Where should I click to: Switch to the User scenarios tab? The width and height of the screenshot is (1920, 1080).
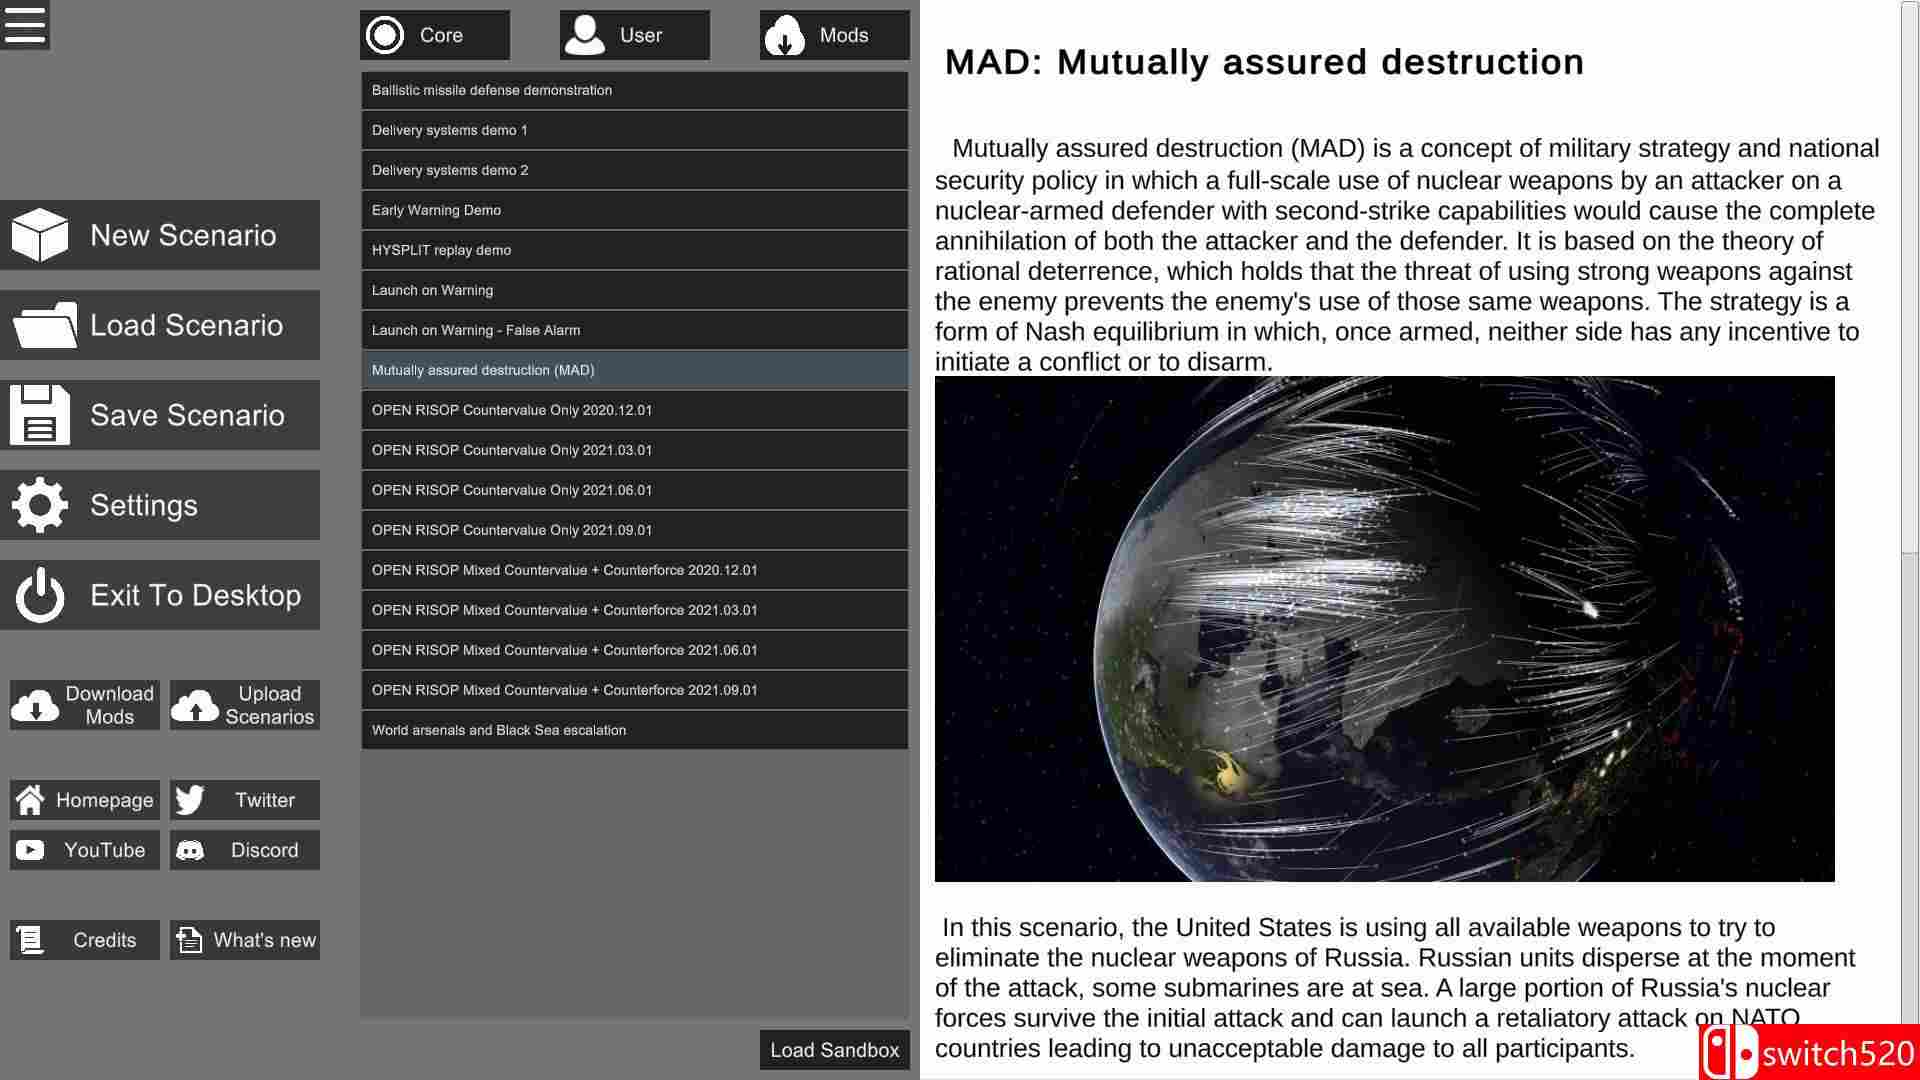tap(635, 35)
